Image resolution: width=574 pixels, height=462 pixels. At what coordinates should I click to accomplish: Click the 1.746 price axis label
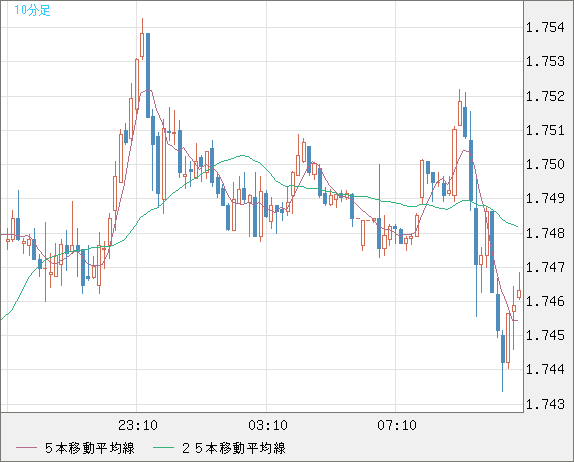coord(545,301)
